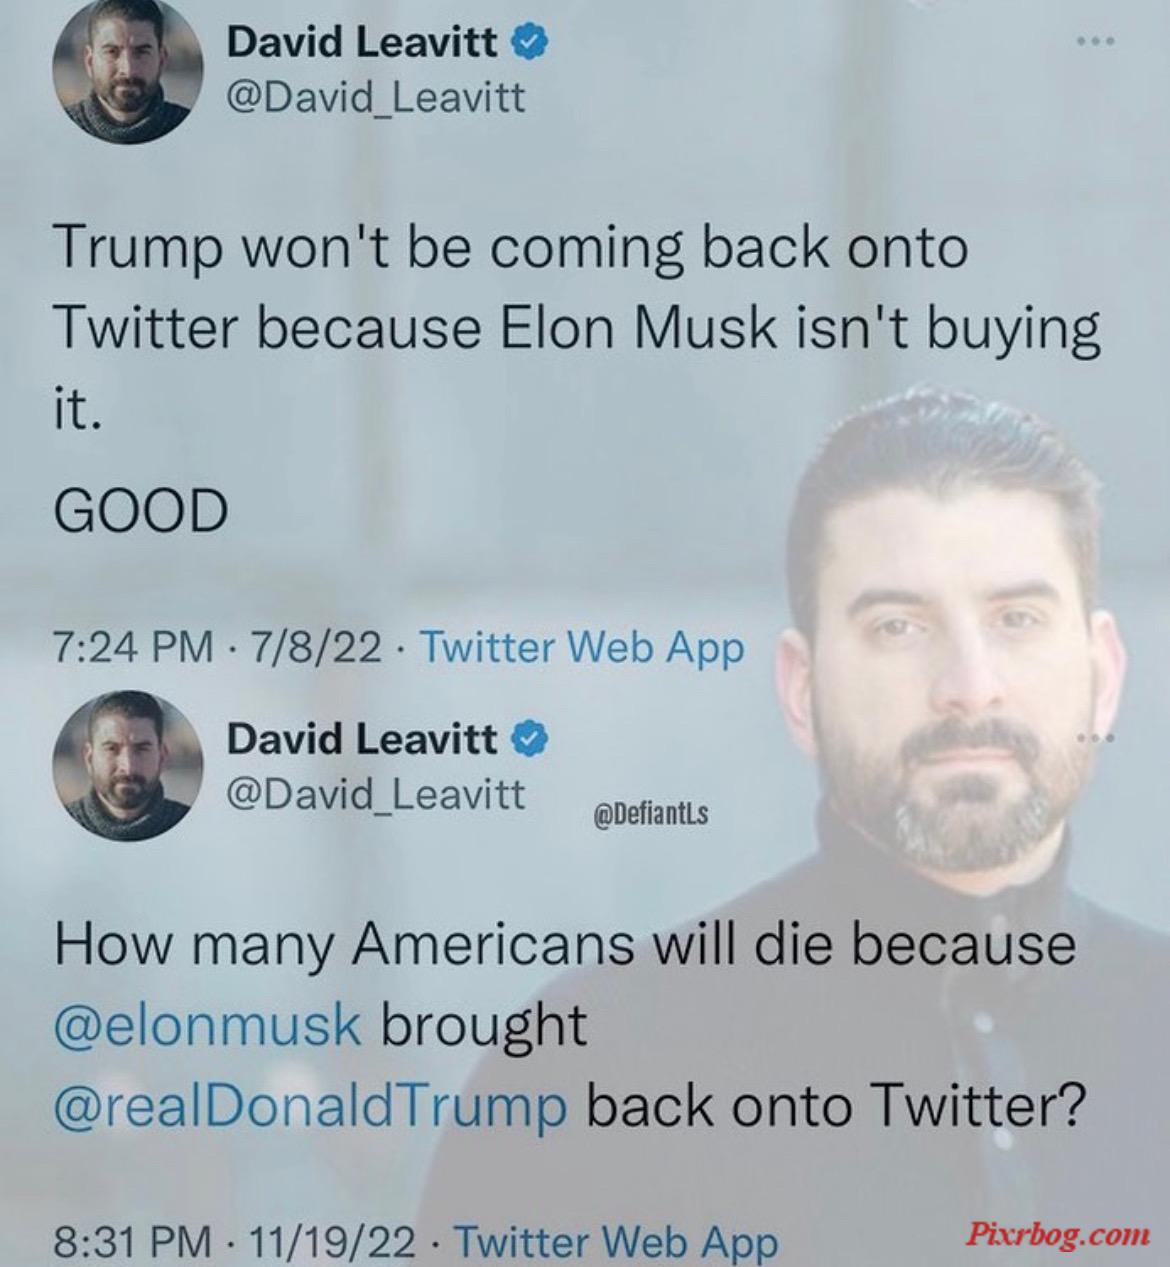Open the second tweet's profile avatar
Screen dimensions: 1170x1267
[x=121, y=769]
